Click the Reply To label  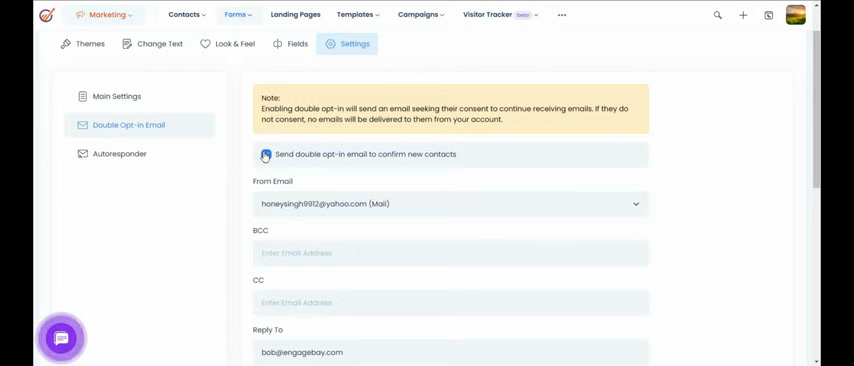tap(267, 330)
